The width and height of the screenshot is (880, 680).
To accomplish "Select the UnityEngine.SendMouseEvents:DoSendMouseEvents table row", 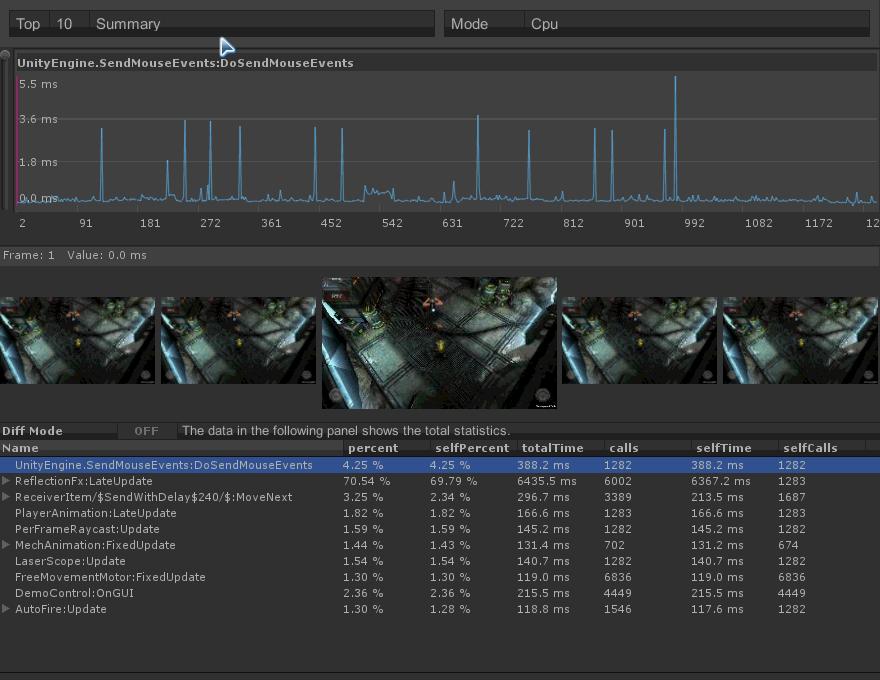I will click(x=440, y=465).
